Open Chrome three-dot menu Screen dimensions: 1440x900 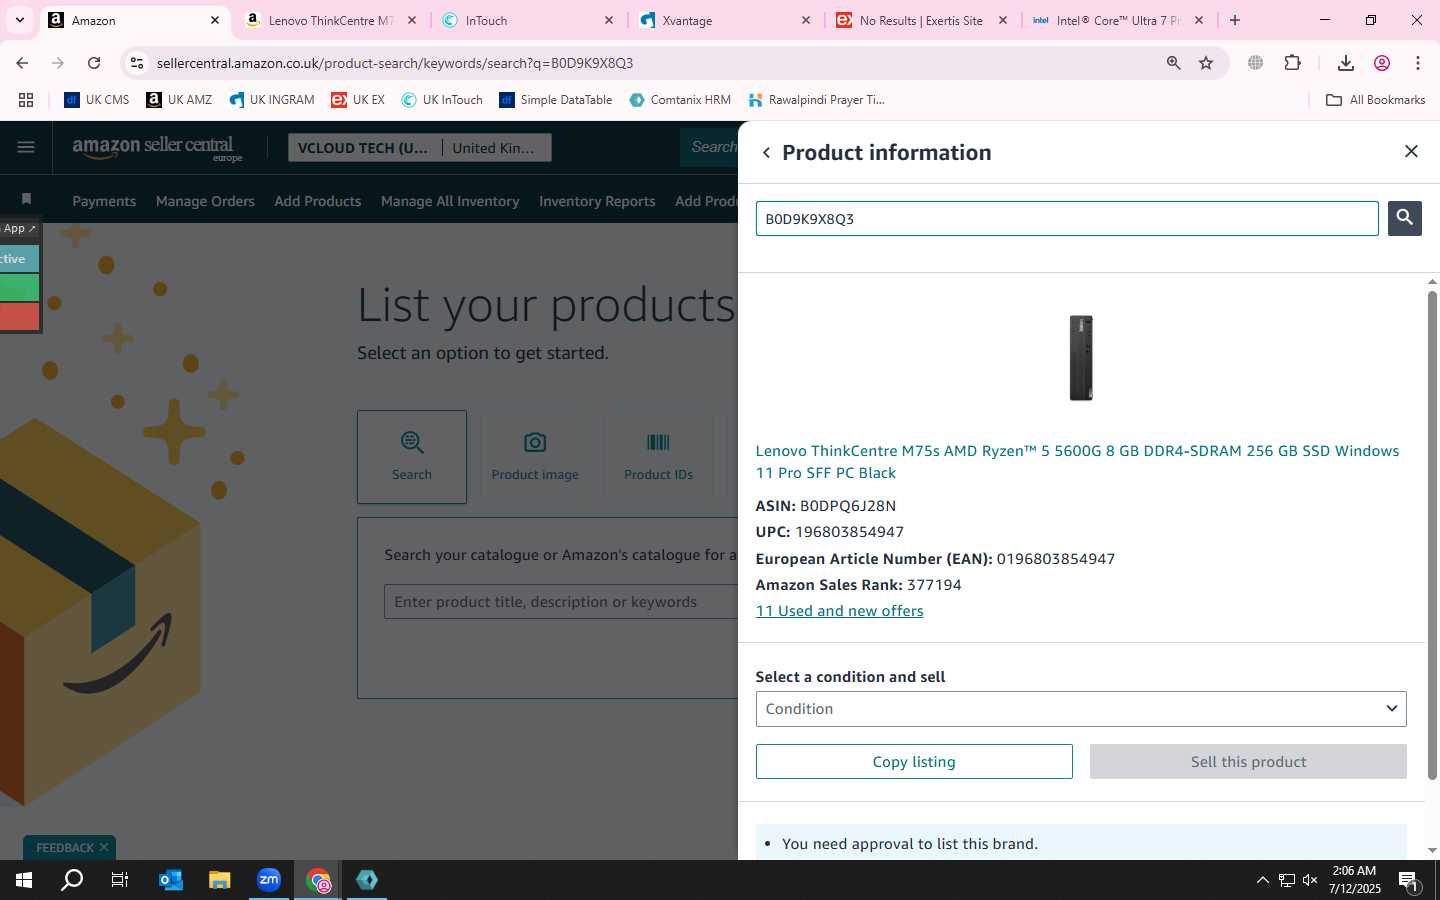tap(1418, 63)
